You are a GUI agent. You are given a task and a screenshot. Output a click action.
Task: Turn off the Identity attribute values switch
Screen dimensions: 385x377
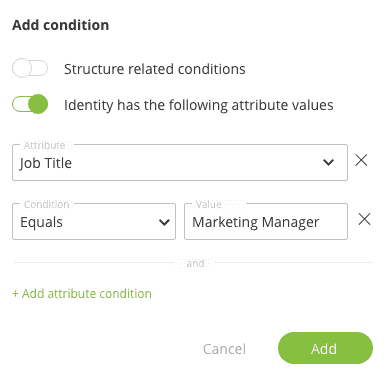(30, 104)
